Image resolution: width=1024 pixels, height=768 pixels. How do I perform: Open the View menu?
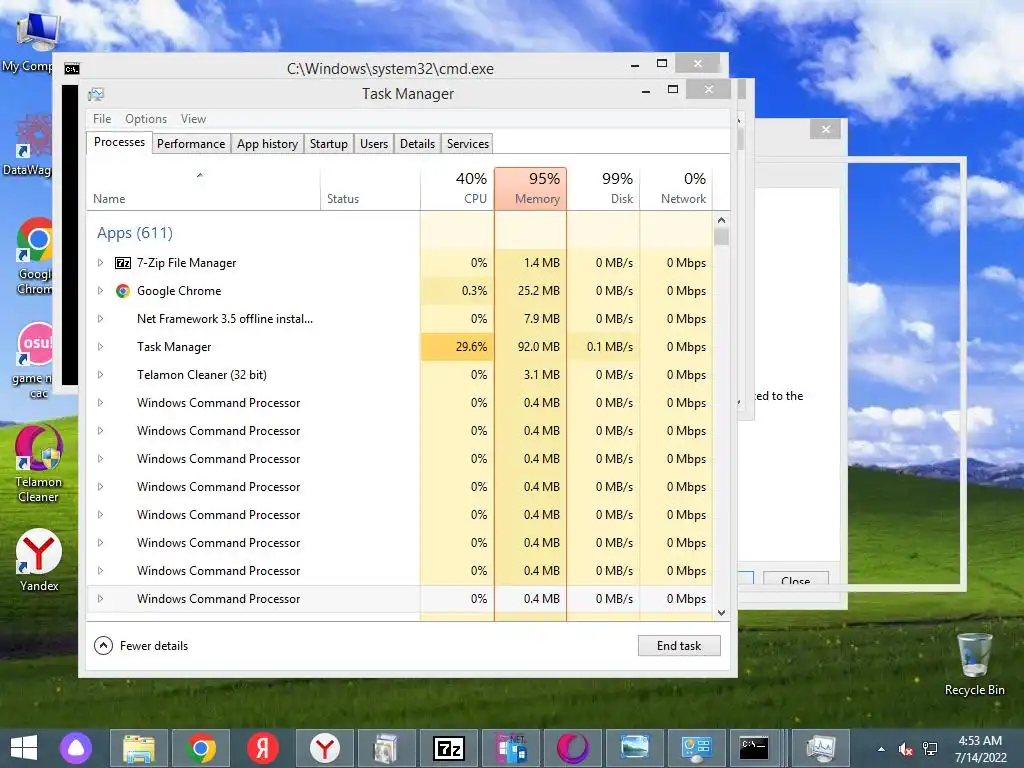pos(193,119)
